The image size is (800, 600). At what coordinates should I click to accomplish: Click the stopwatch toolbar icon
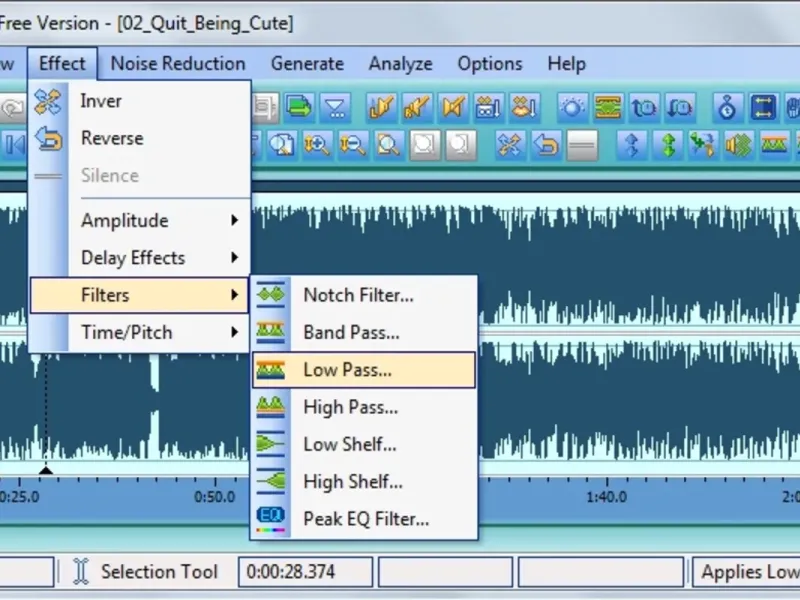pyautogui.click(x=727, y=108)
